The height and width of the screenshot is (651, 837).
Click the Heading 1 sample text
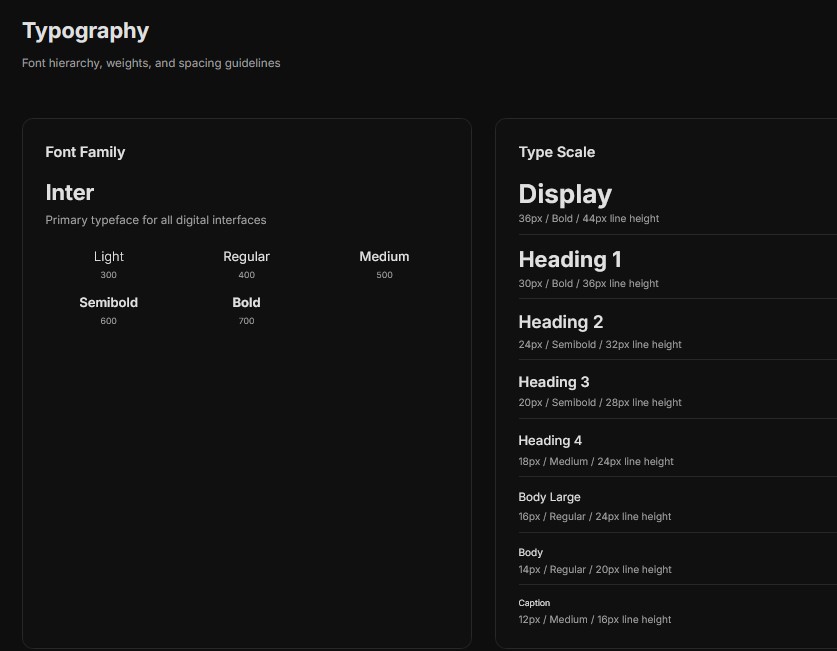pyautogui.click(x=570, y=259)
